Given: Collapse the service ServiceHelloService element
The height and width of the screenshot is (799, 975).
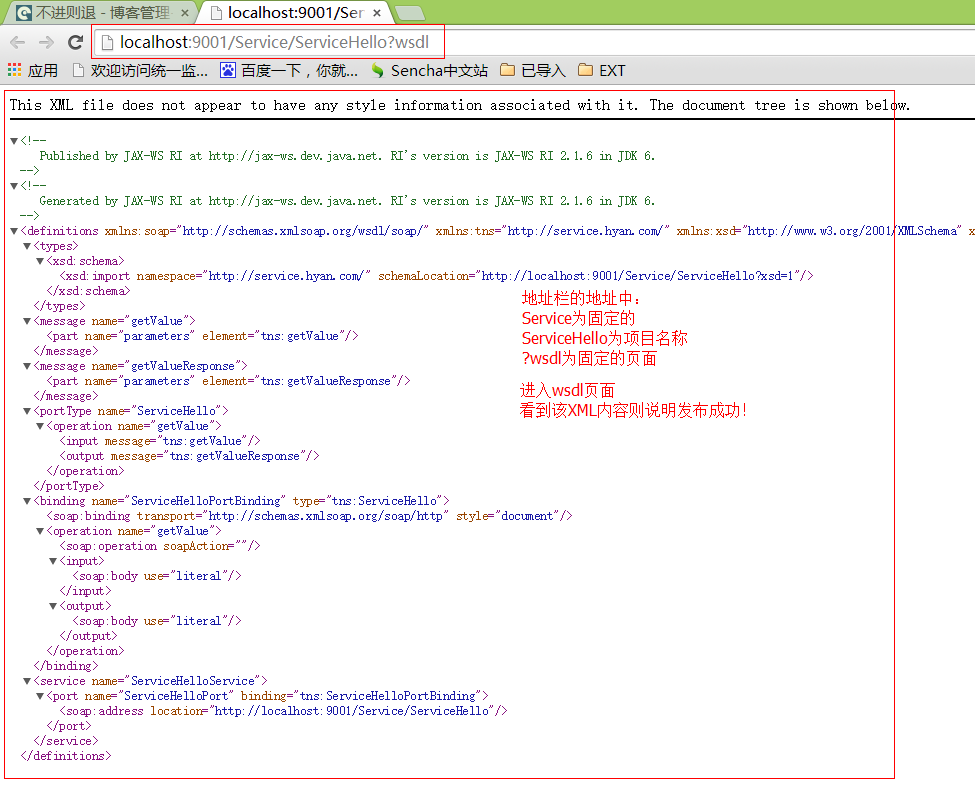Looking at the screenshot, I should pos(27,681).
